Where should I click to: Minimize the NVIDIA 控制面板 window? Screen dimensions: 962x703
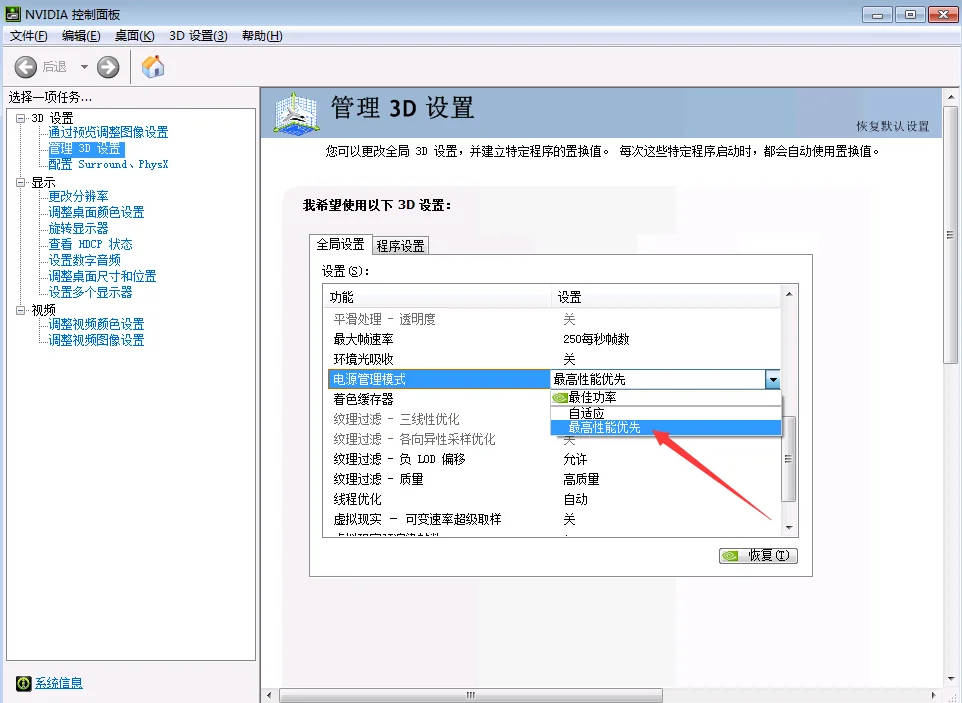(x=877, y=14)
